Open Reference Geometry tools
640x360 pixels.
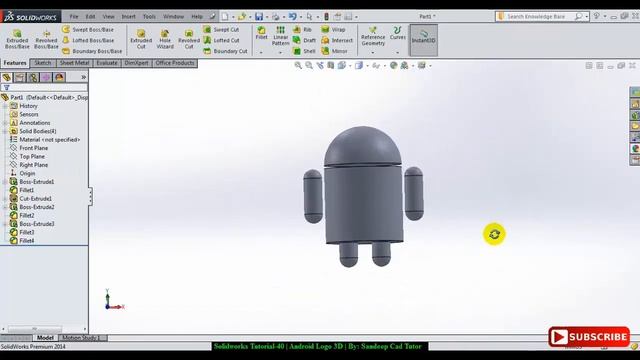pos(373,36)
